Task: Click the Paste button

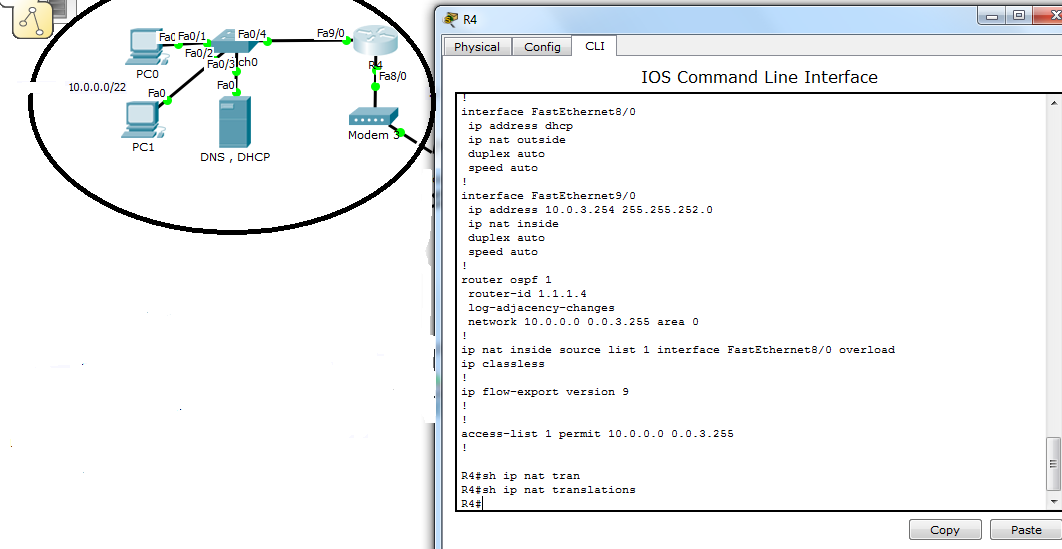Action: (1025, 530)
